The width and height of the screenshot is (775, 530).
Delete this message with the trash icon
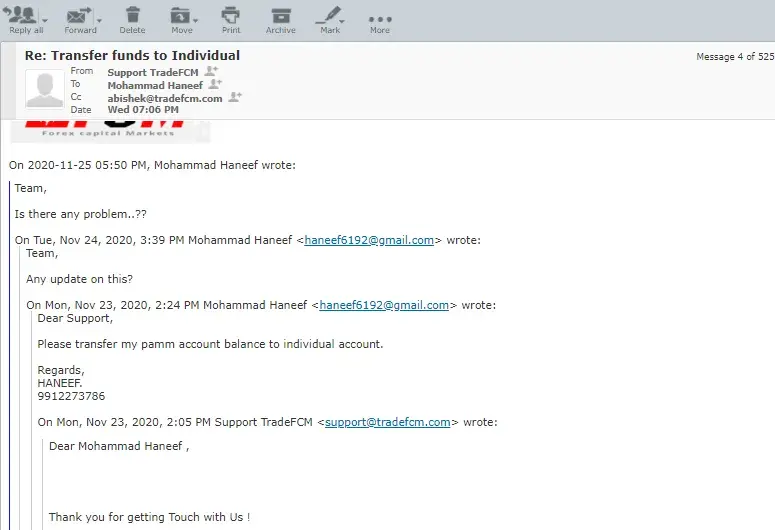(132, 15)
